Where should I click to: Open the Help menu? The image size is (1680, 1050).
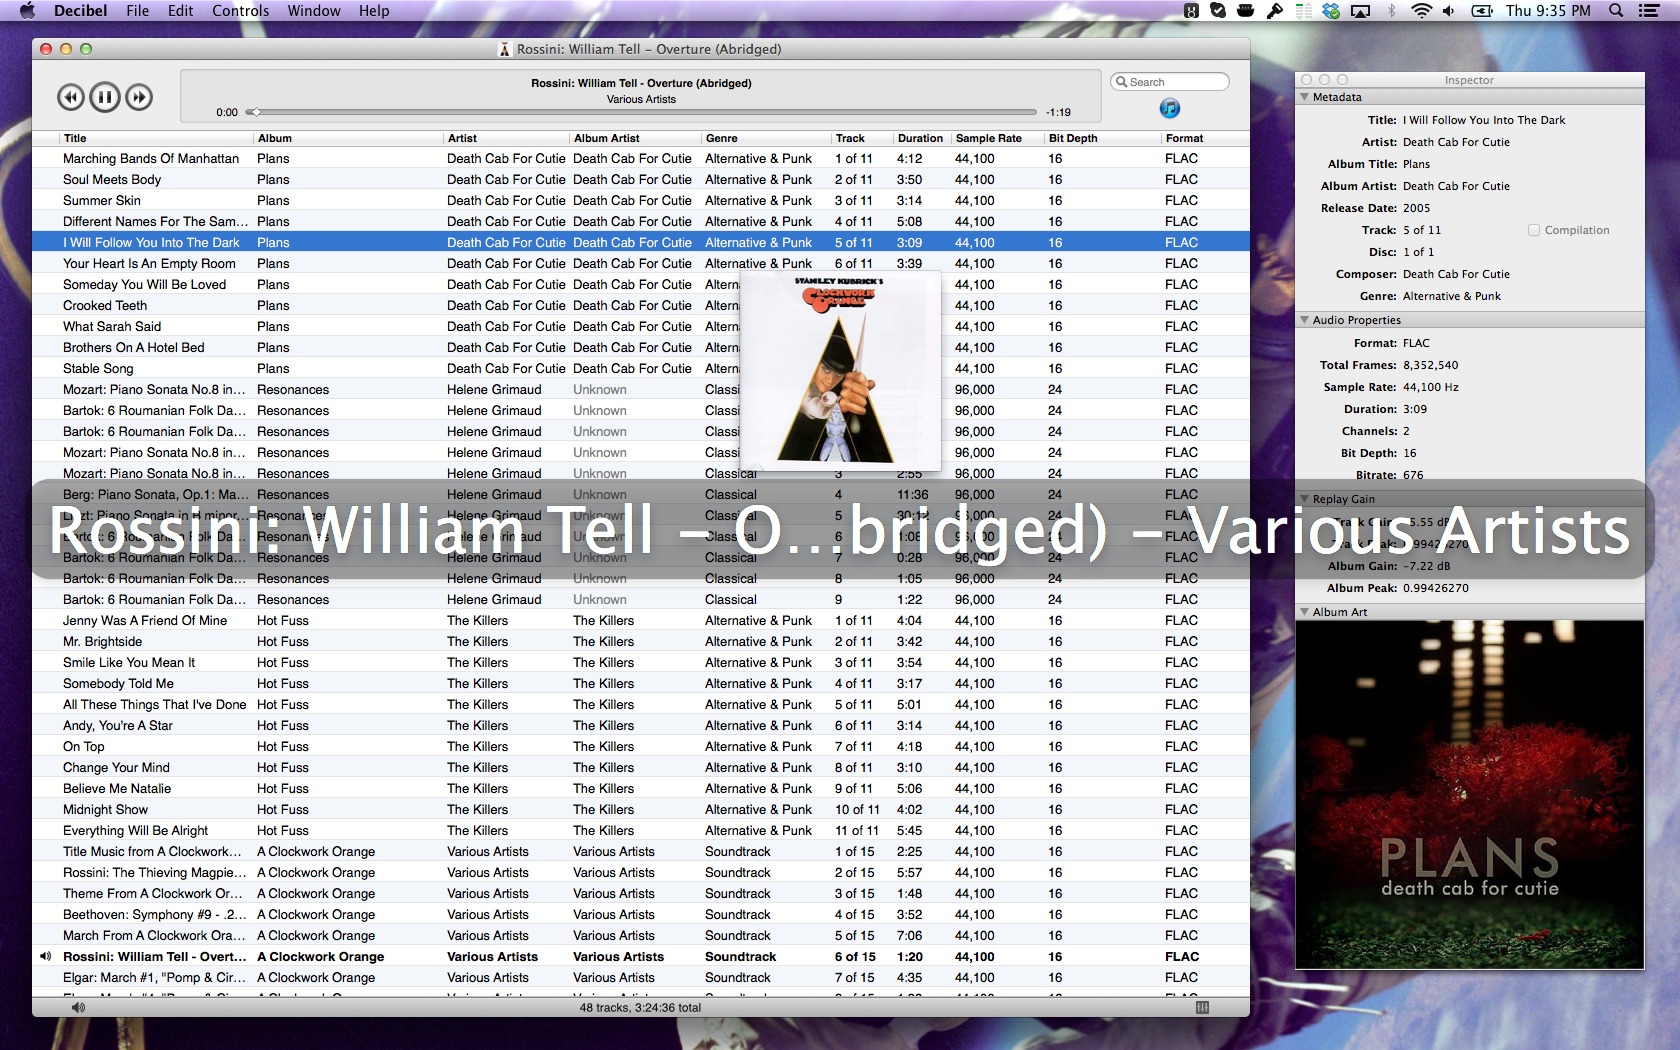pyautogui.click(x=374, y=11)
